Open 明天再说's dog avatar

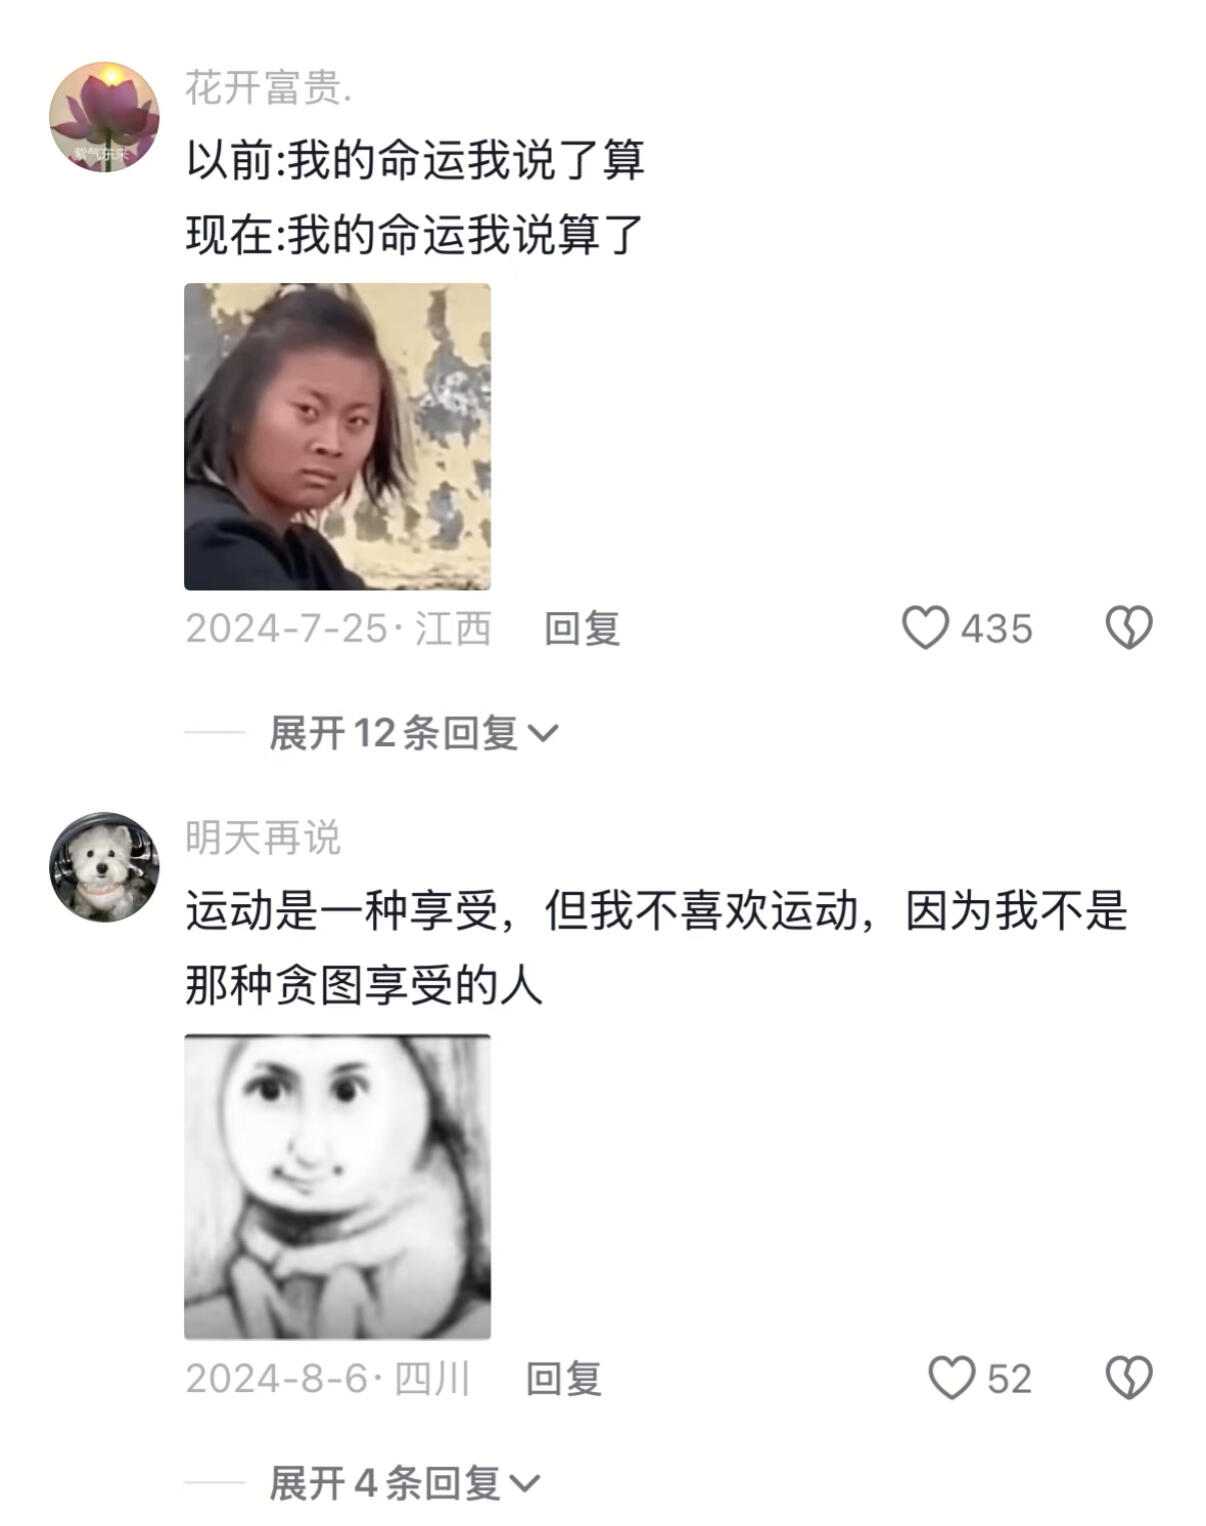click(x=104, y=867)
